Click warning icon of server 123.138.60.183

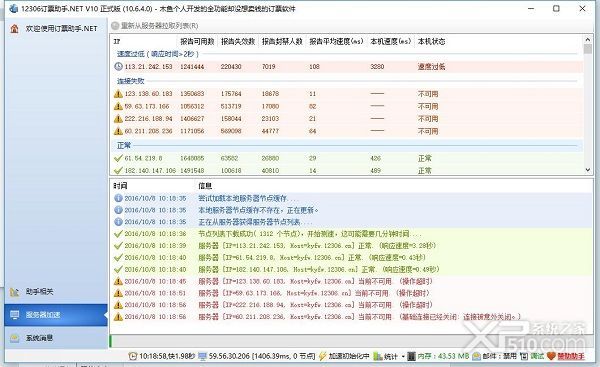pyautogui.click(x=118, y=93)
